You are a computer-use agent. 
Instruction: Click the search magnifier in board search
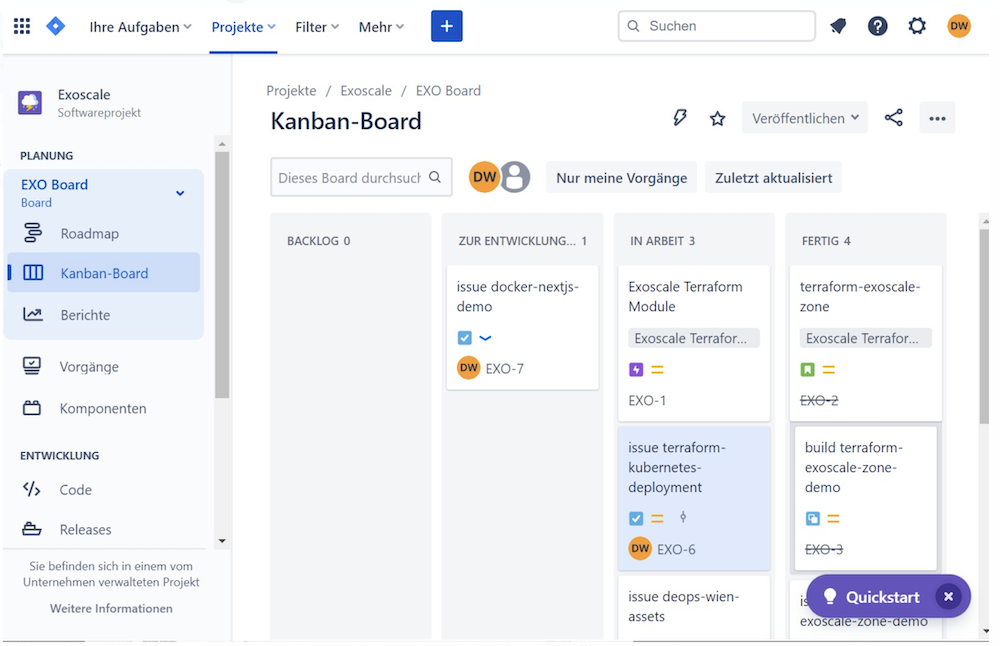435,177
